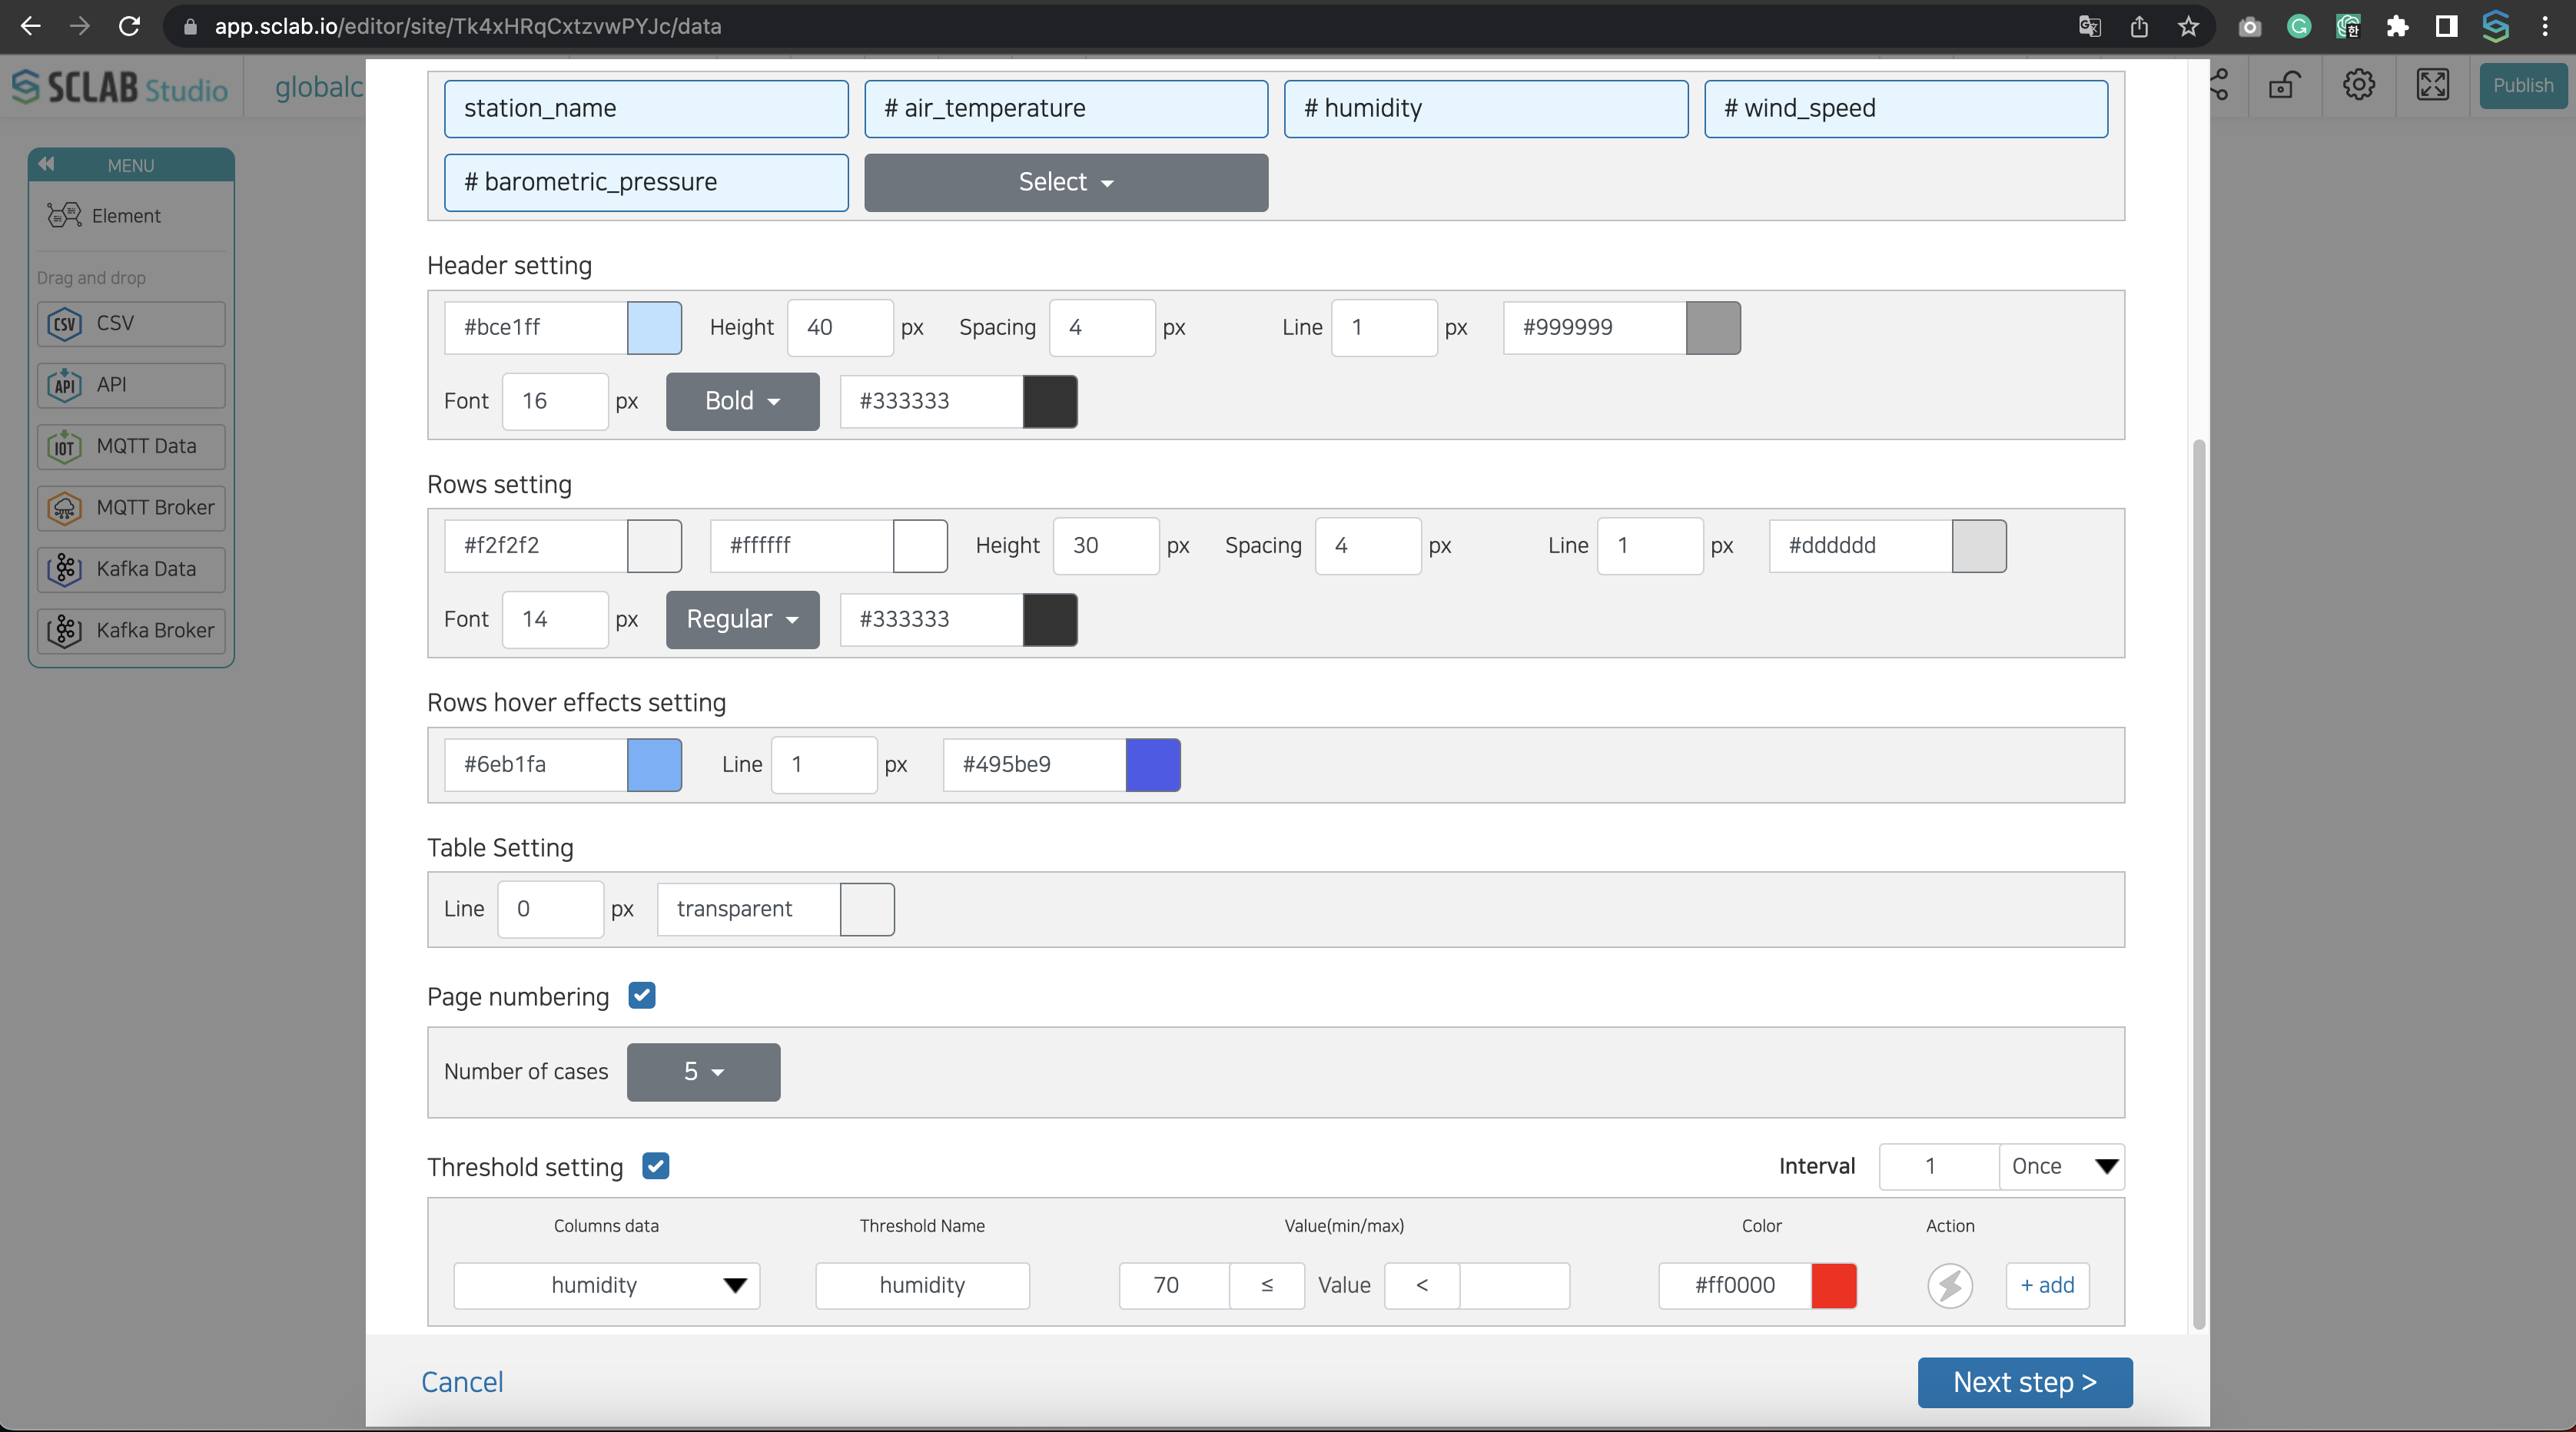The height and width of the screenshot is (1432, 2576).
Task: Toggle the Page numbering checkbox
Action: pyautogui.click(x=642, y=995)
